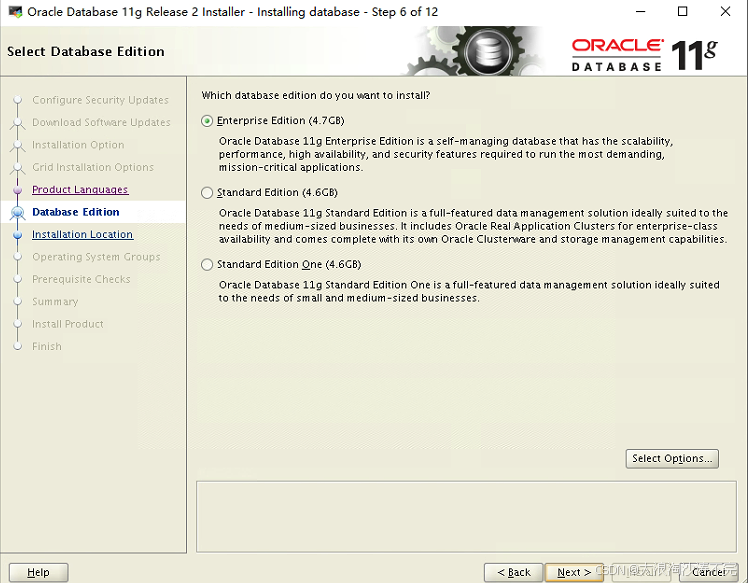Screen dimensions: 748x583
Task: Go back with the Back button
Action: click(513, 572)
